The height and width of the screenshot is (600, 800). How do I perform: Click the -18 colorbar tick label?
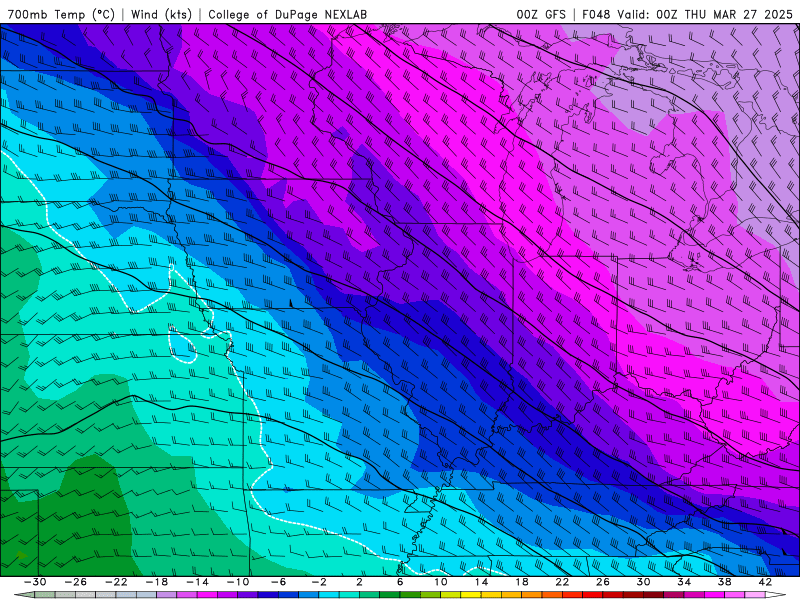point(157,582)
